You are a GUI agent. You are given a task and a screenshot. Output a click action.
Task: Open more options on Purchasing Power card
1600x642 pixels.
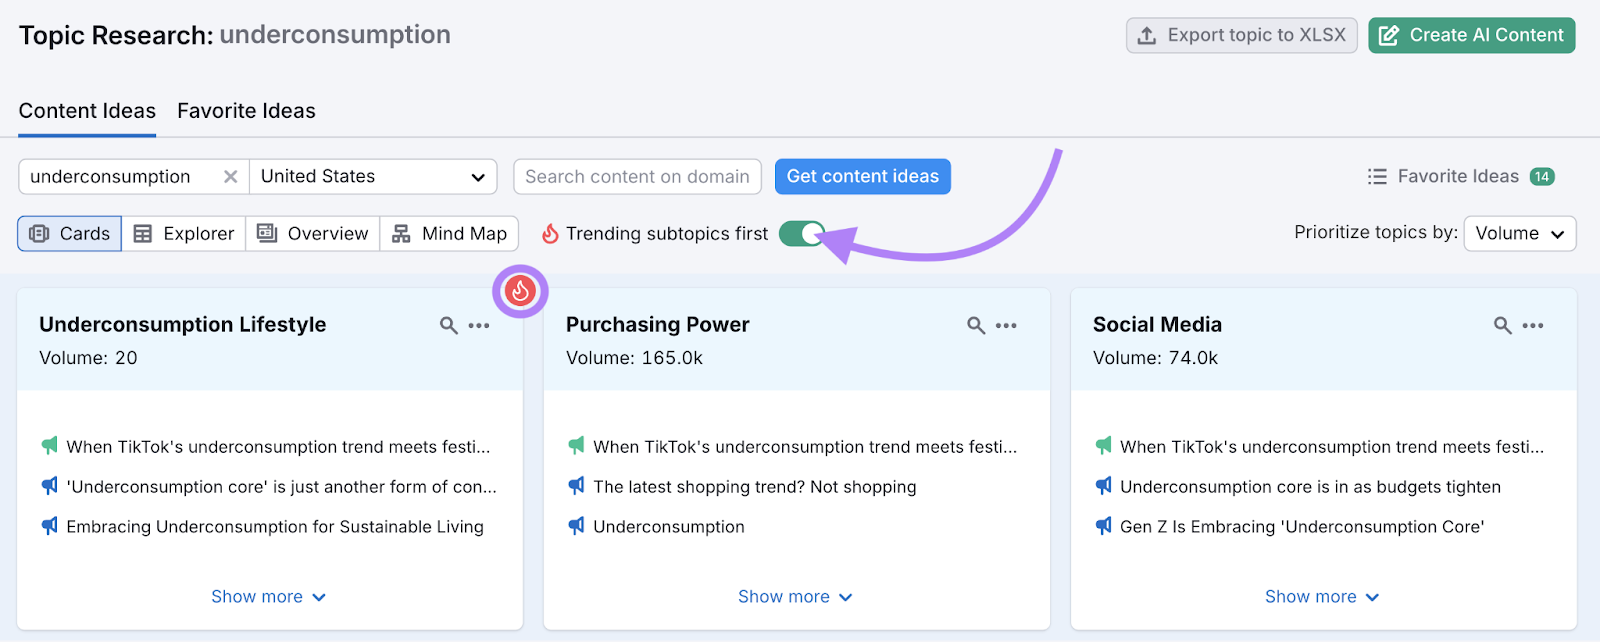pos(1006,325)
